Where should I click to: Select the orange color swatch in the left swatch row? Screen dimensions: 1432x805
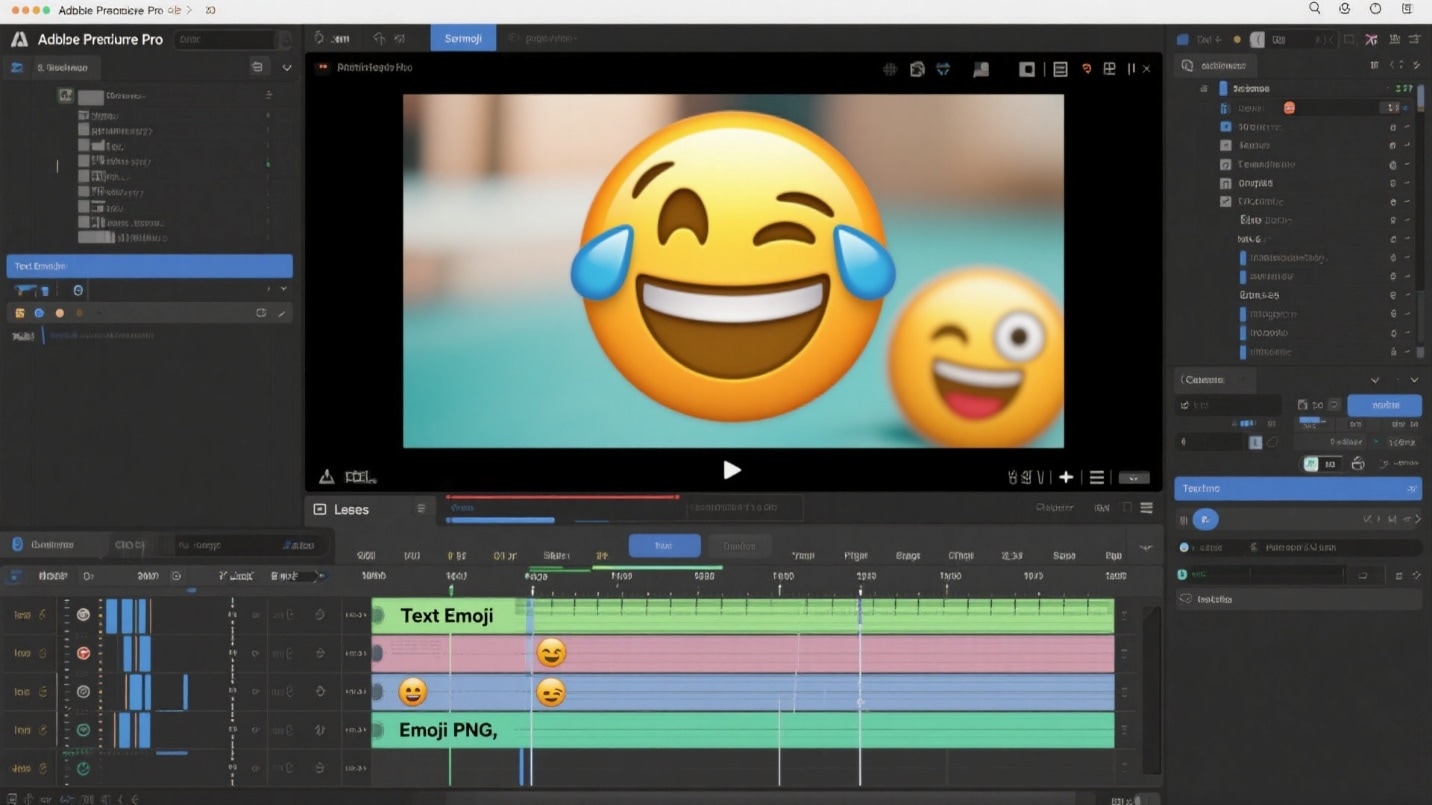[x=60, y=312]
